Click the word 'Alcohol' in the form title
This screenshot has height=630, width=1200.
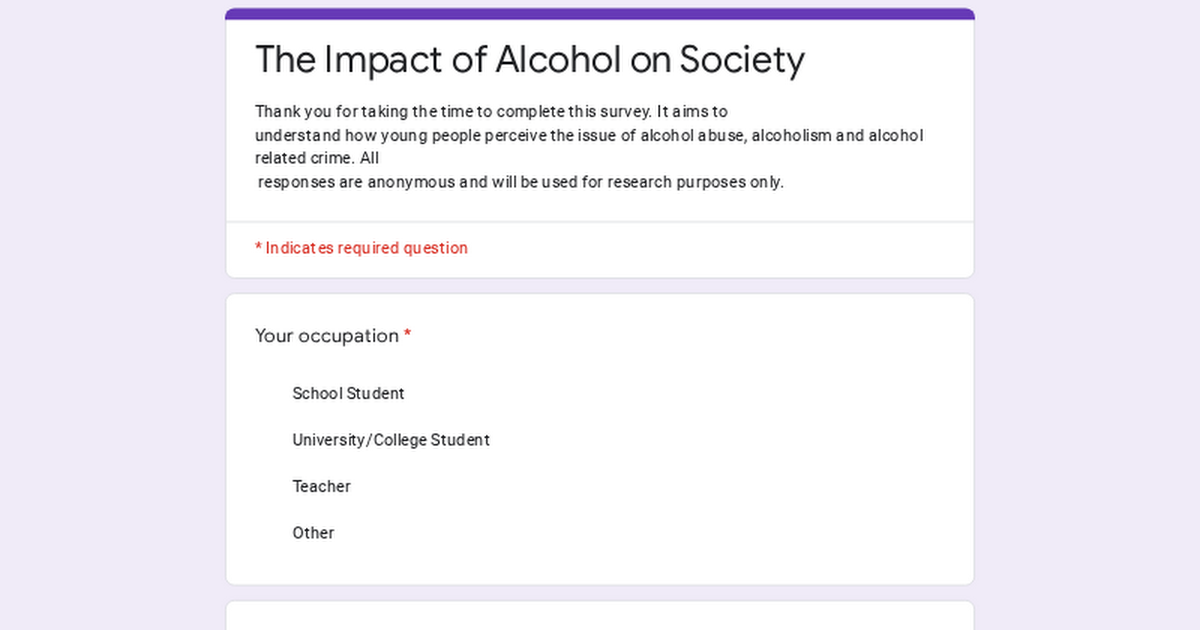(x=556, y=60)
